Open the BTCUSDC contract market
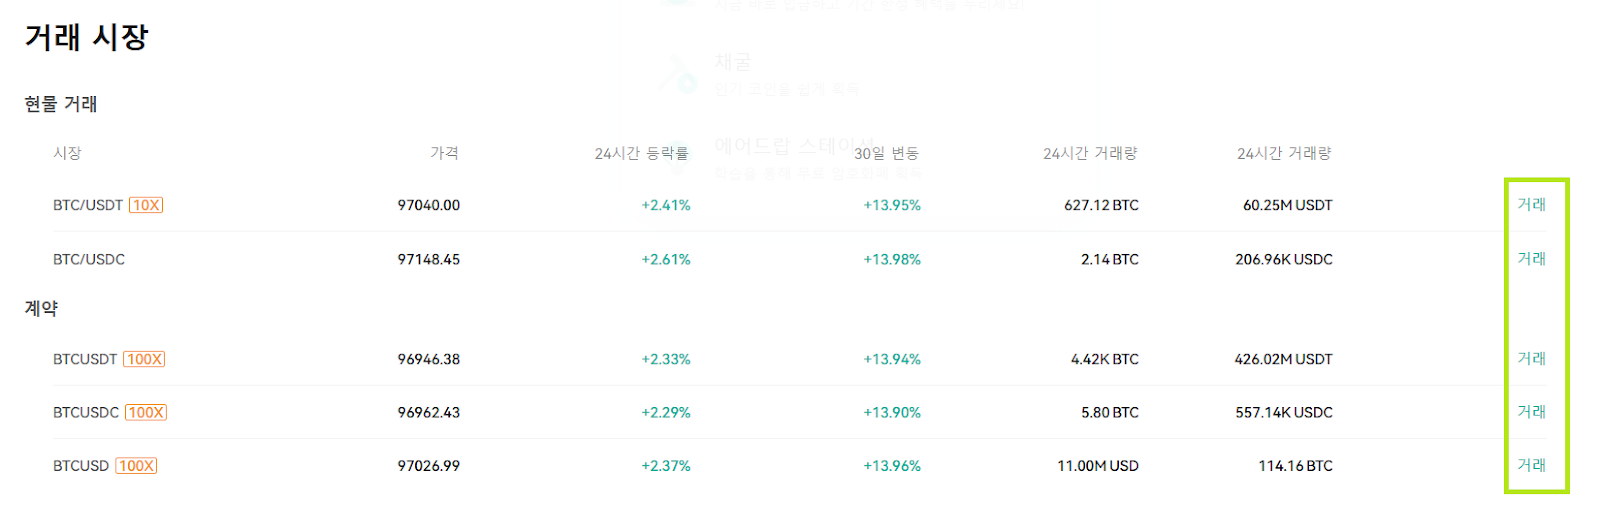Screen dimensions: 1600x532 click(86, 412)
